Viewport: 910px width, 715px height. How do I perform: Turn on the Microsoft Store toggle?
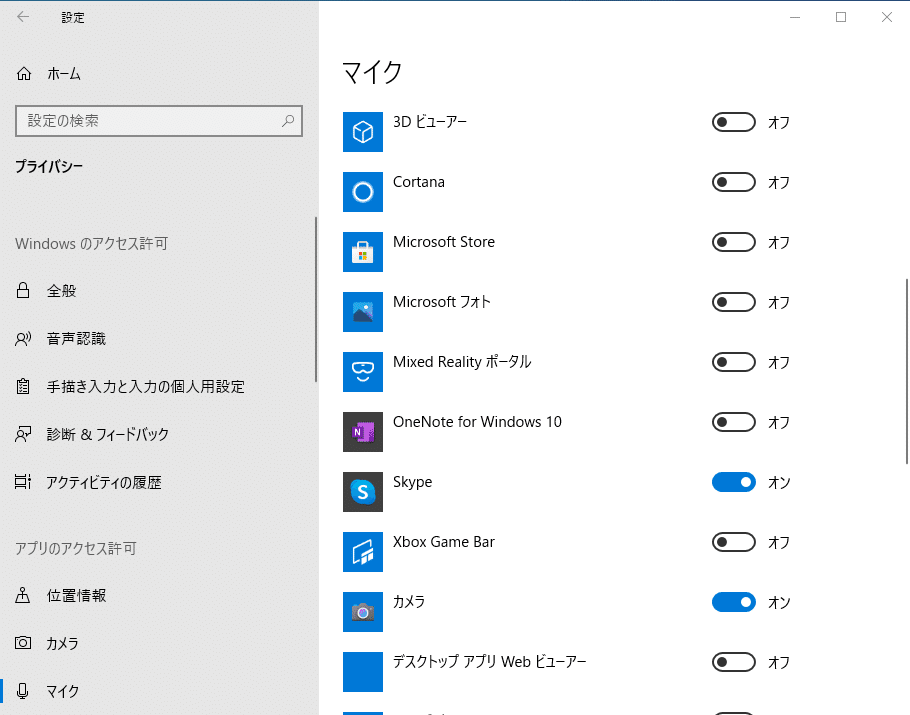pyautogui.click(x=733, y=242)
